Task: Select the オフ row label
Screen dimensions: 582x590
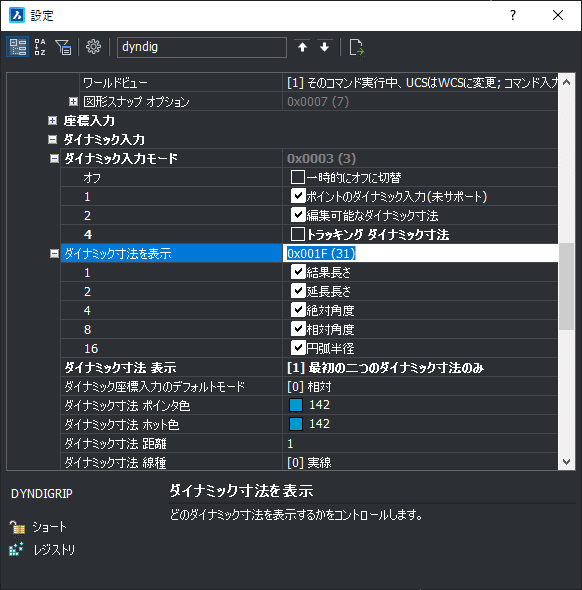Action: click(92, 178)
